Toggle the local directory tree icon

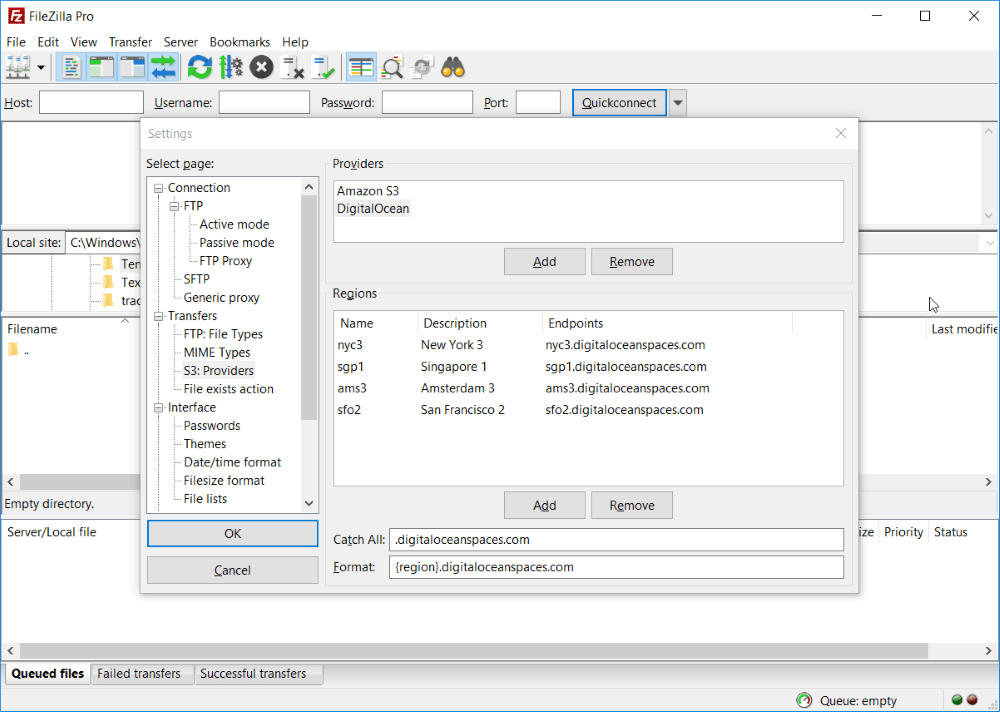point(102,67)
